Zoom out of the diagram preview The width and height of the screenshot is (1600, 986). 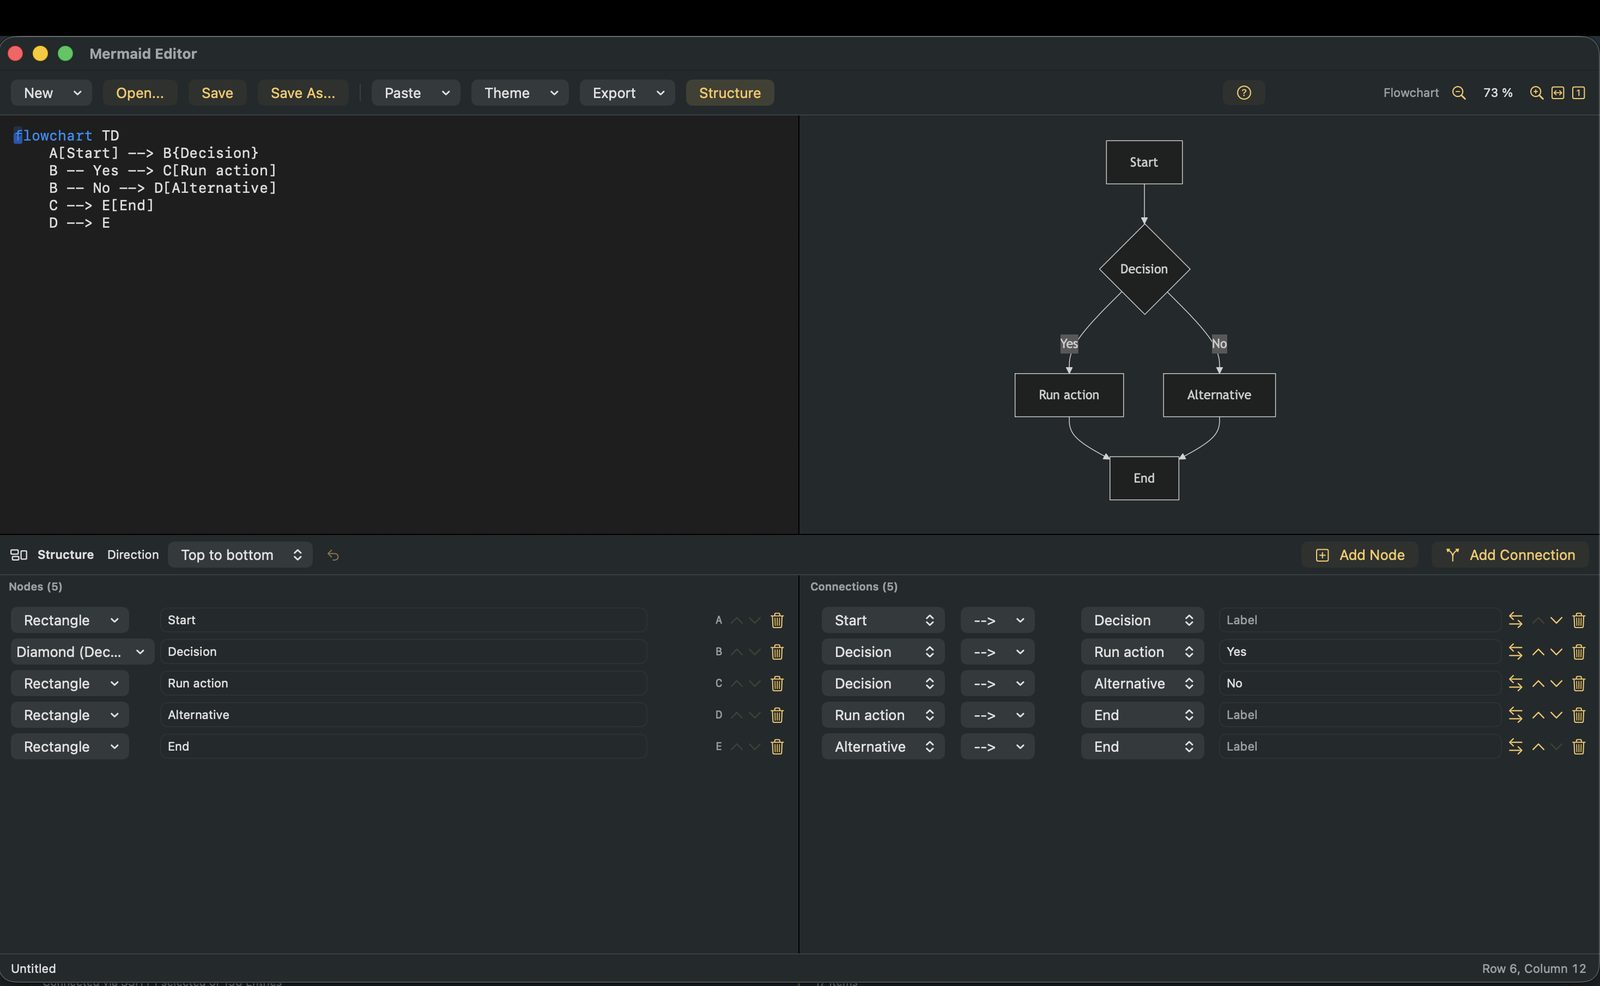[1459, 93]
